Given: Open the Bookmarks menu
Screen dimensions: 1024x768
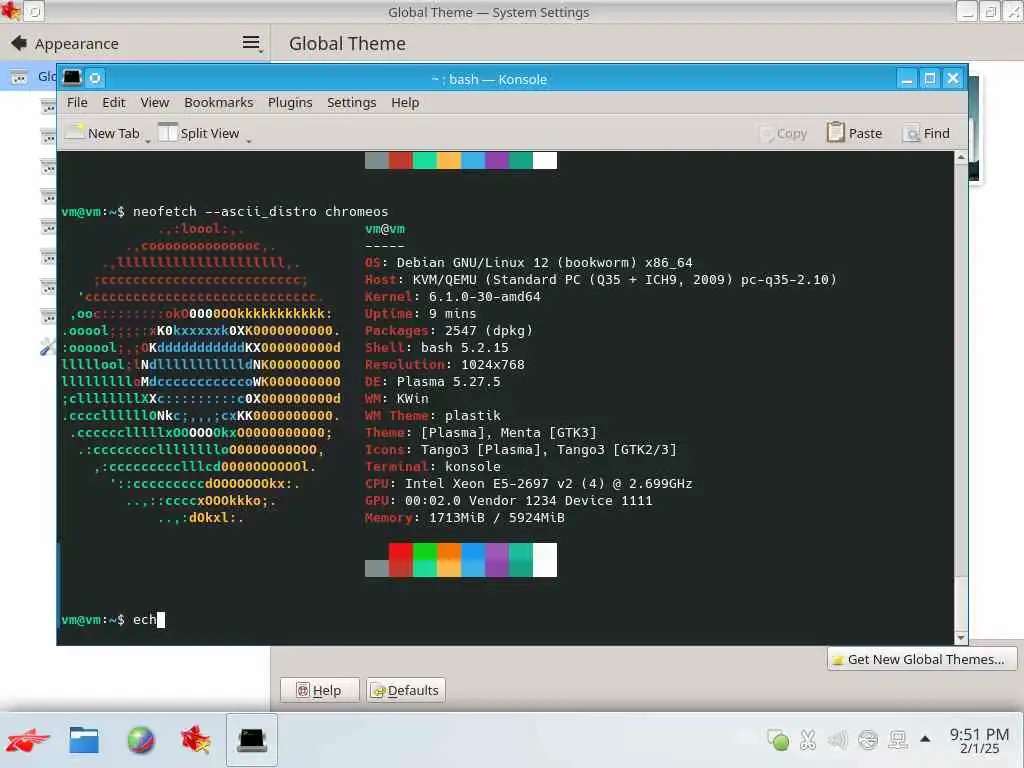Looking at the screenshot, I should tap(218, 103).
